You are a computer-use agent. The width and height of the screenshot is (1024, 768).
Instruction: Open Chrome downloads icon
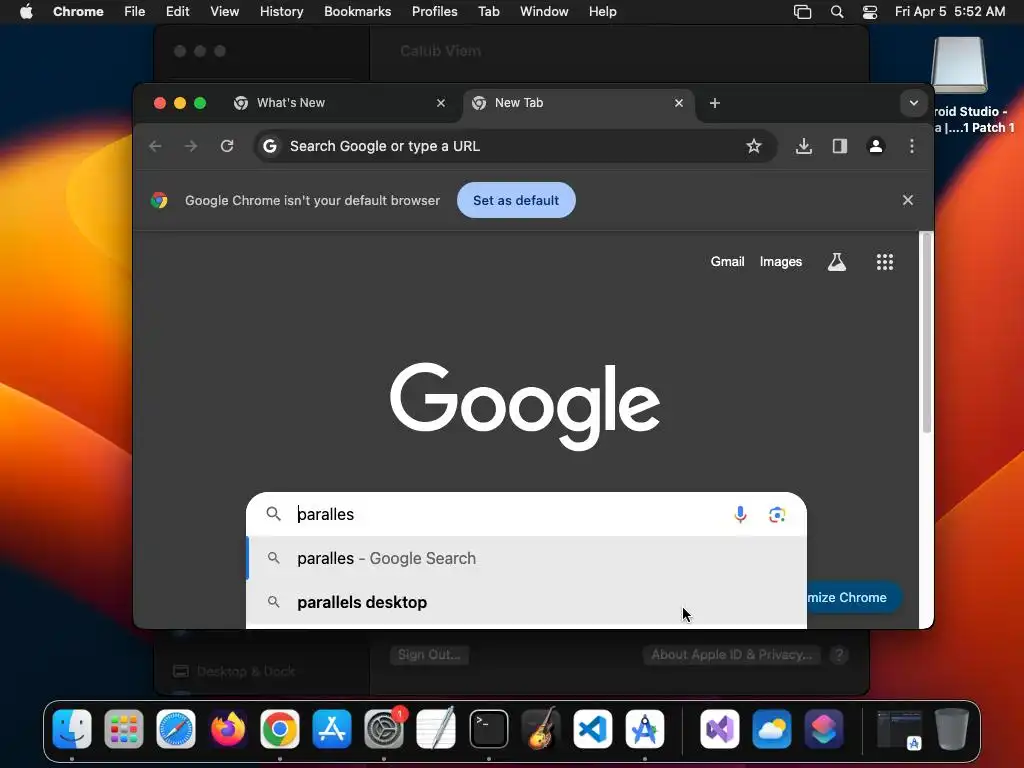[804, 146]
